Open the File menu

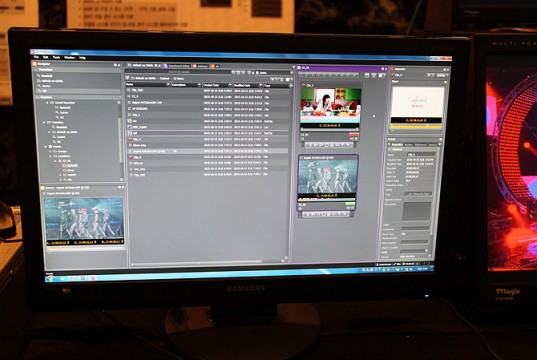point(36,57)
